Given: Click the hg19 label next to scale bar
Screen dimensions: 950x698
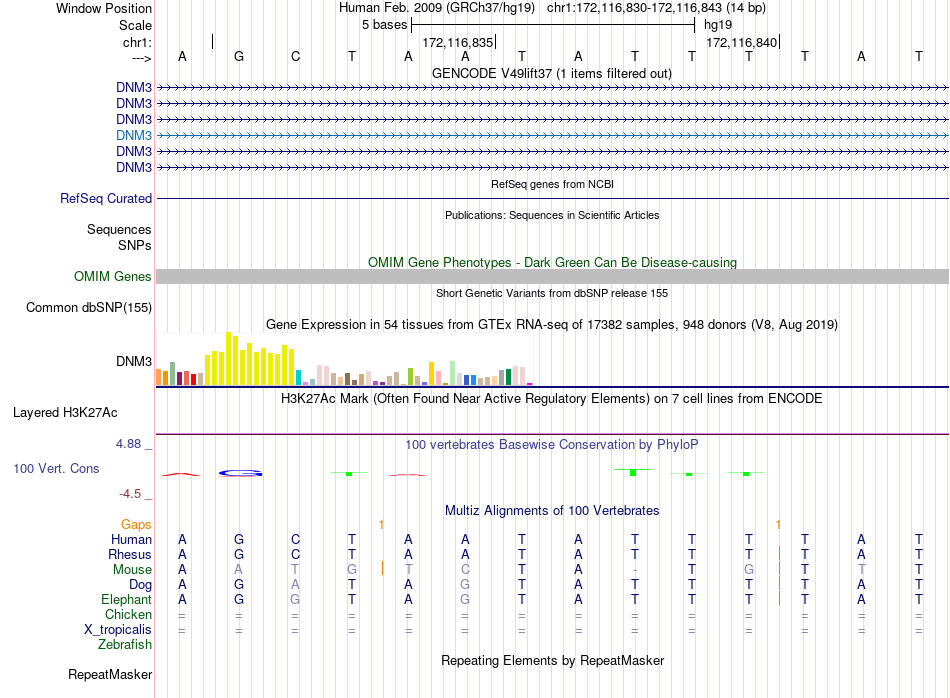Looking at the screenshot, I should pos(718,25).
